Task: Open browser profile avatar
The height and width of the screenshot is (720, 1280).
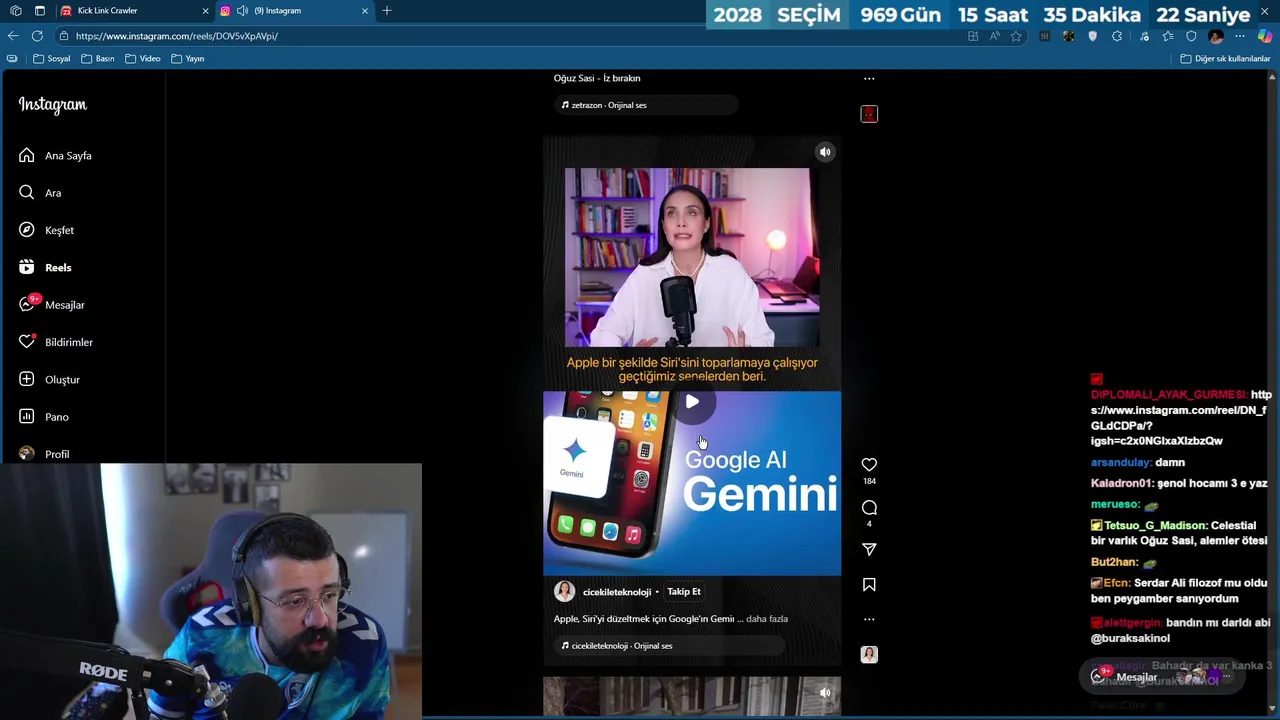Action: [x=1216, y=36]
